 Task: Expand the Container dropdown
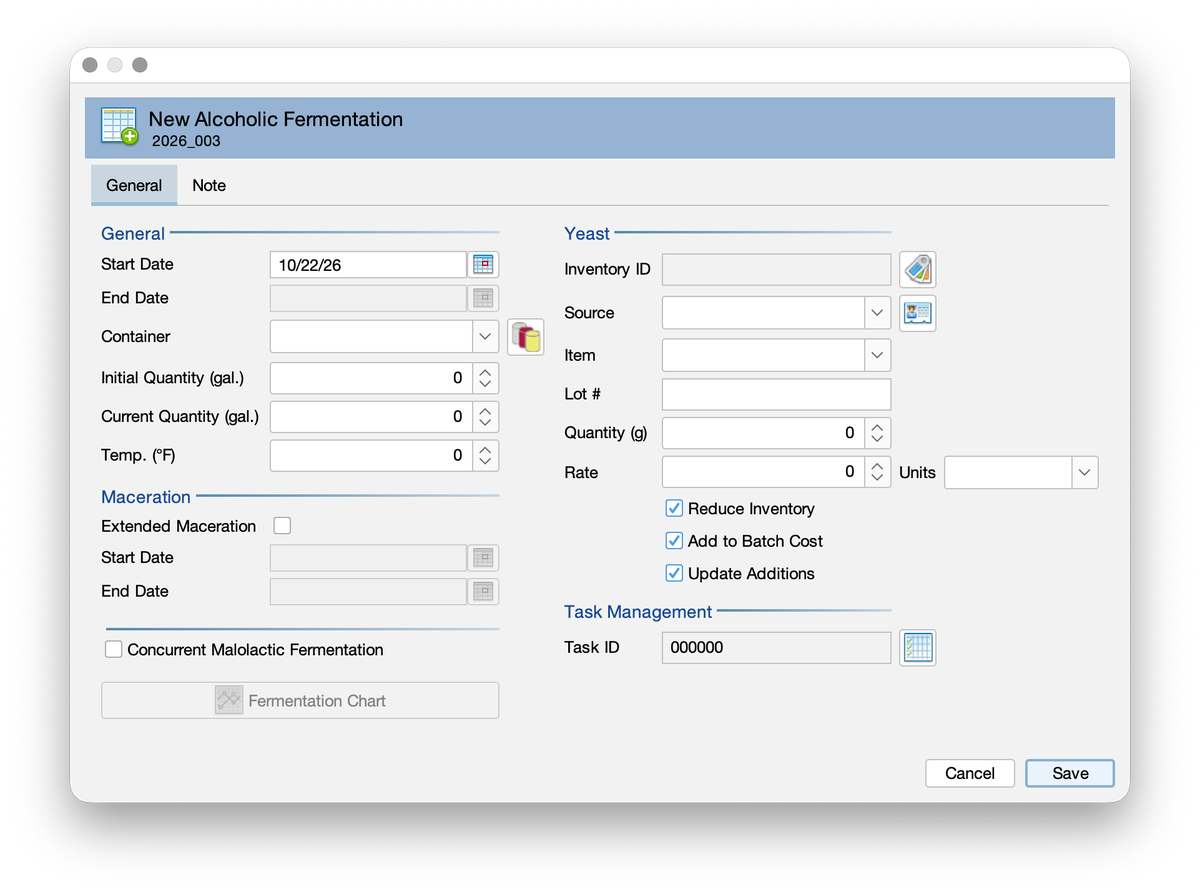click(485, 337)
